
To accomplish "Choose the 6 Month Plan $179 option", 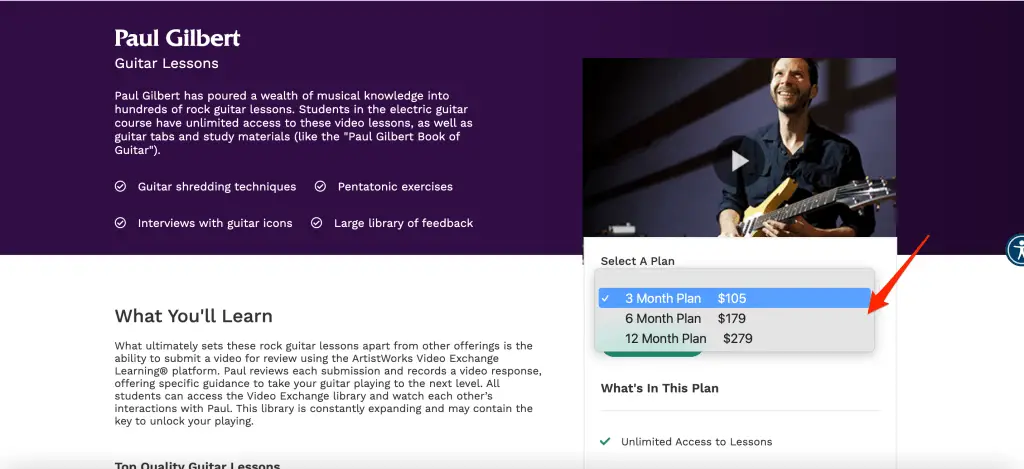I will (735, 319).
